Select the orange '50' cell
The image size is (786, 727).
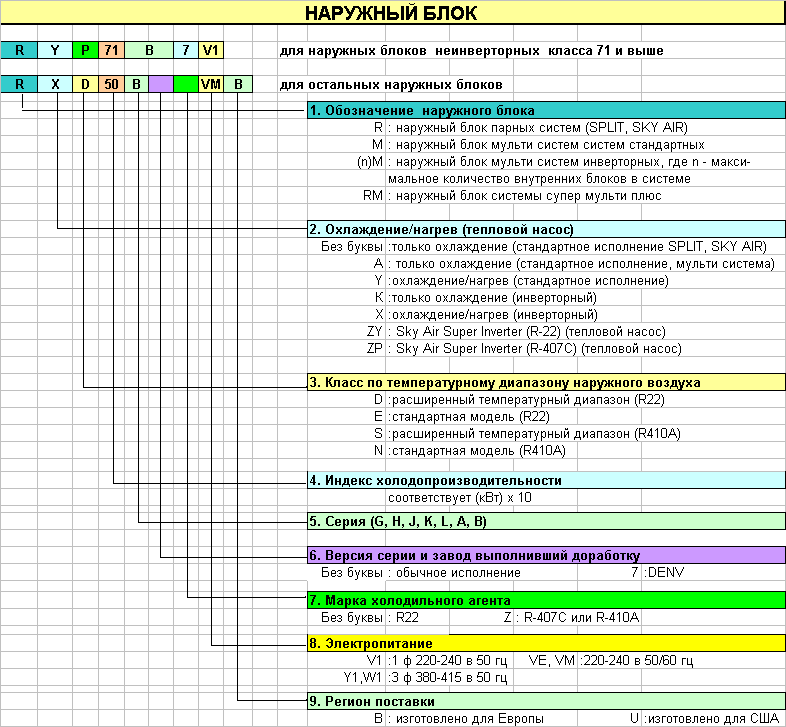111,84
